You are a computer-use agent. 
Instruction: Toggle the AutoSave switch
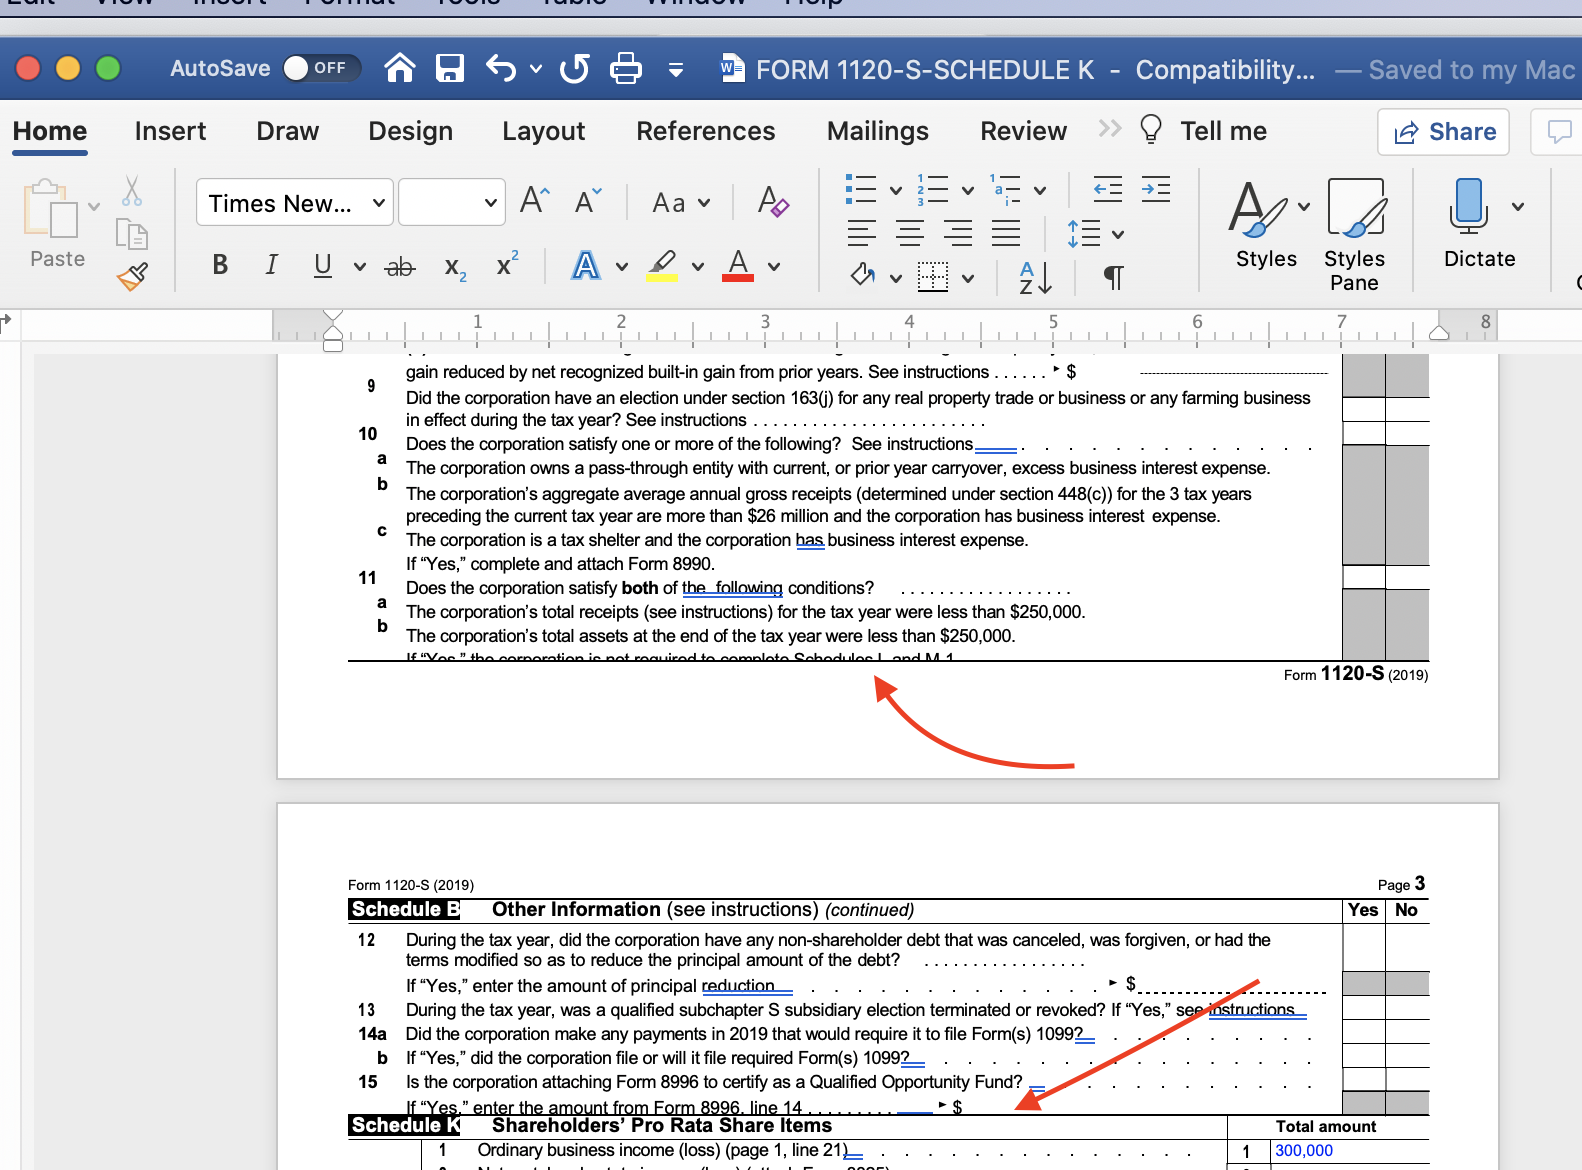[321, 68]
